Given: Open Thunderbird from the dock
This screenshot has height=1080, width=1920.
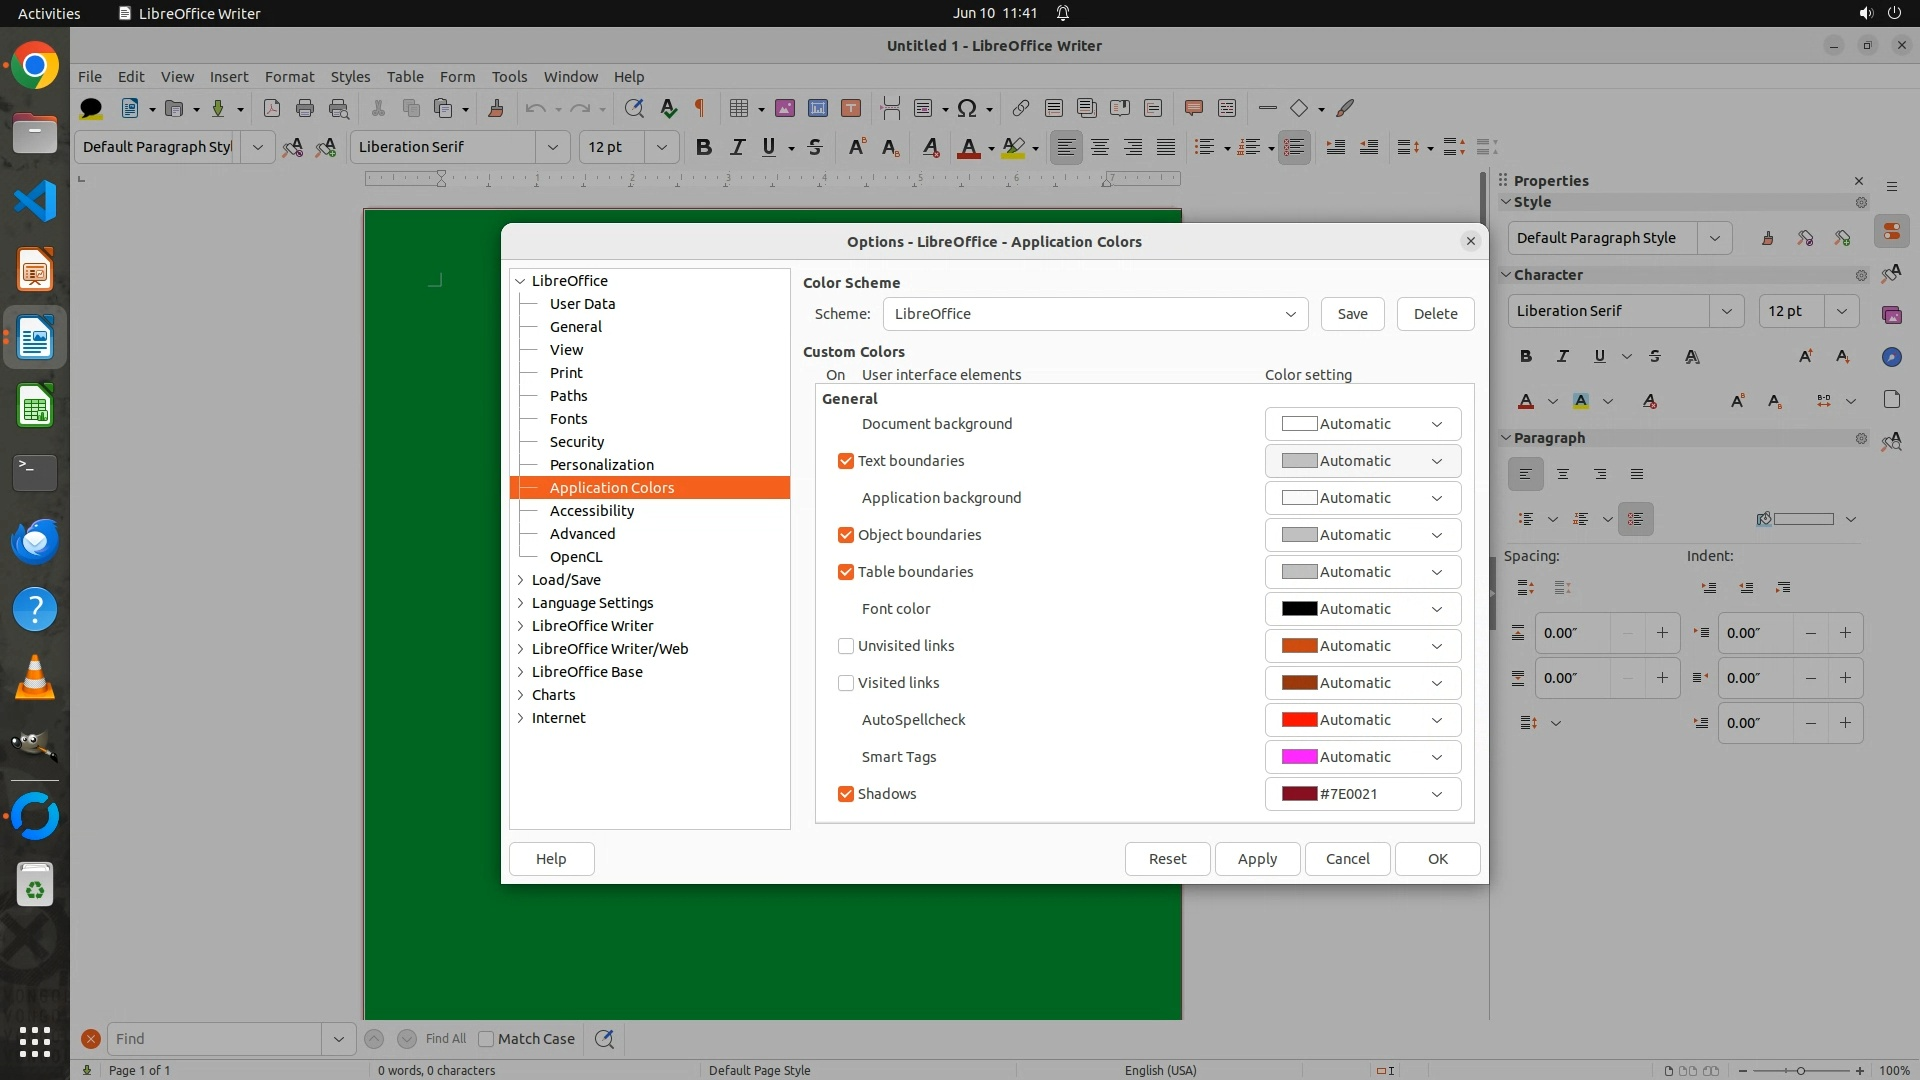Looking at the screenshot, I should (x=35, y=541).
